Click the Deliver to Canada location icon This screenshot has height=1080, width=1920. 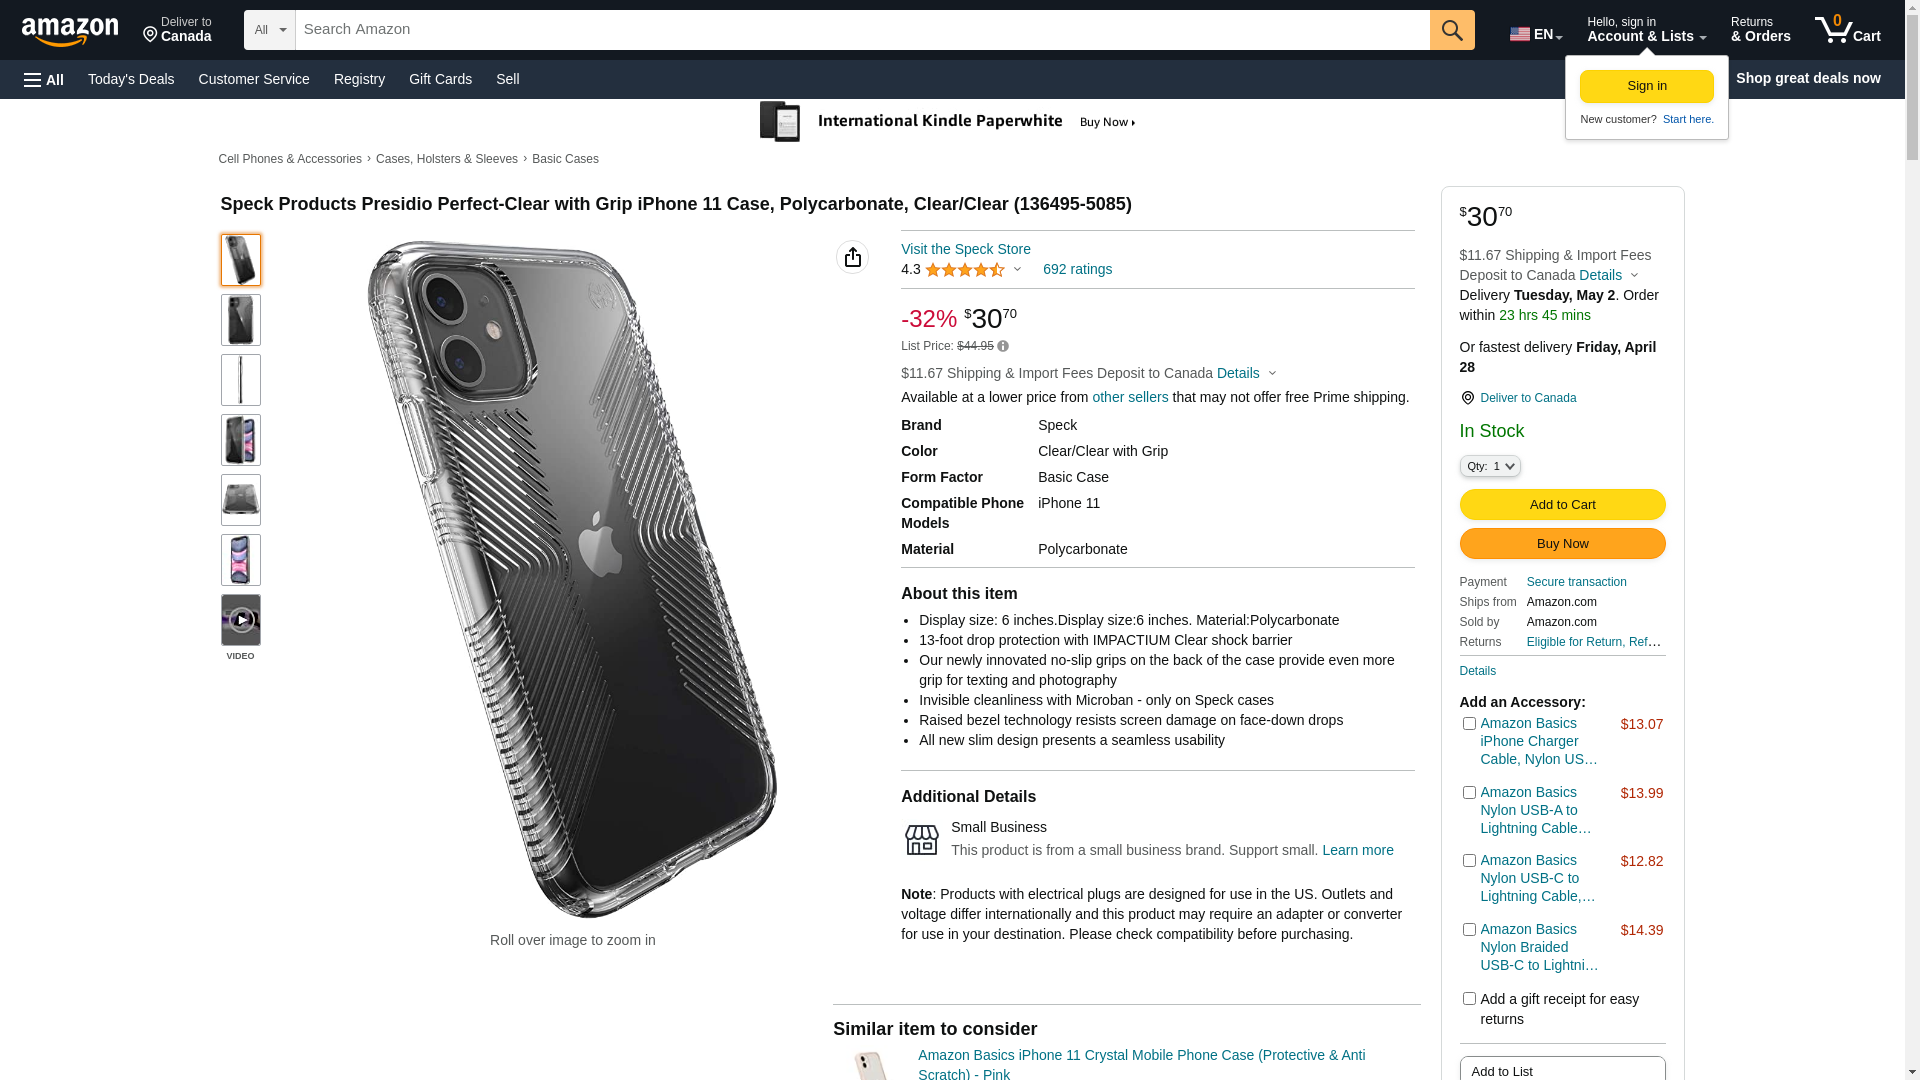[1468, 398]
